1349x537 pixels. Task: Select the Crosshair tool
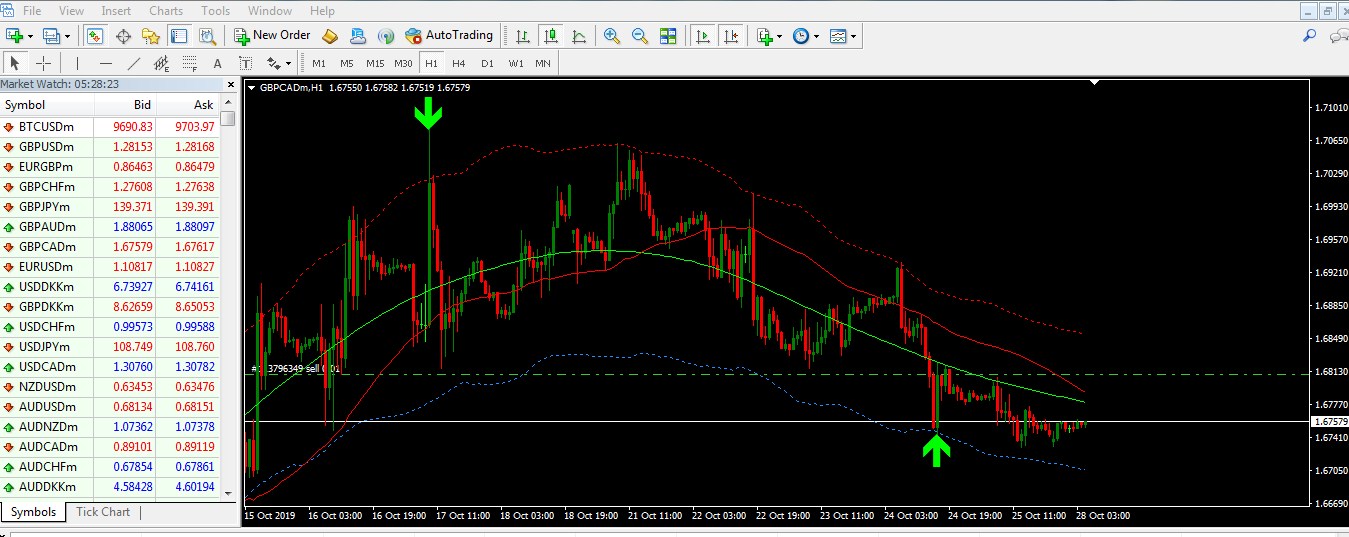click(43, 63)
